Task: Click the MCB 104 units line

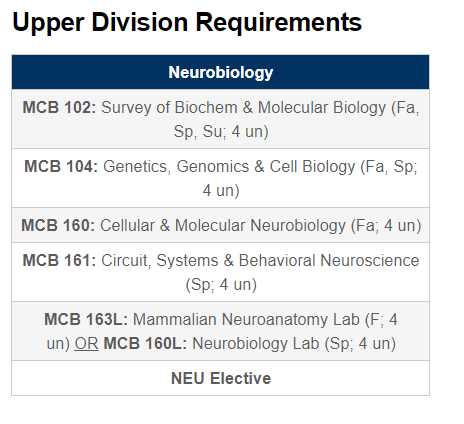Action: (221, 190)
